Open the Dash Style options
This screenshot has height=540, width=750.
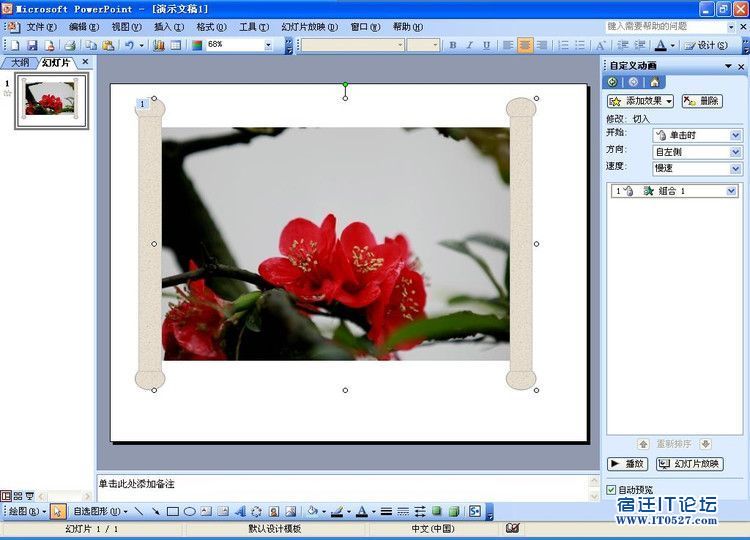point(403,511)
